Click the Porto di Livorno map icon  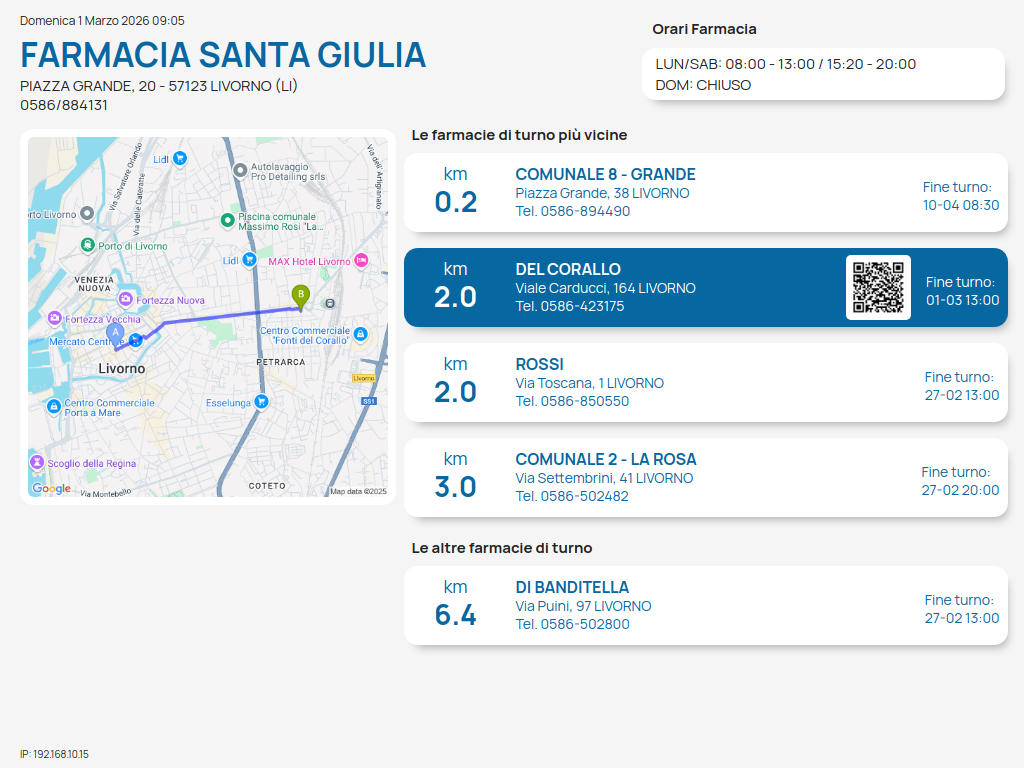[x=88, y=245]
